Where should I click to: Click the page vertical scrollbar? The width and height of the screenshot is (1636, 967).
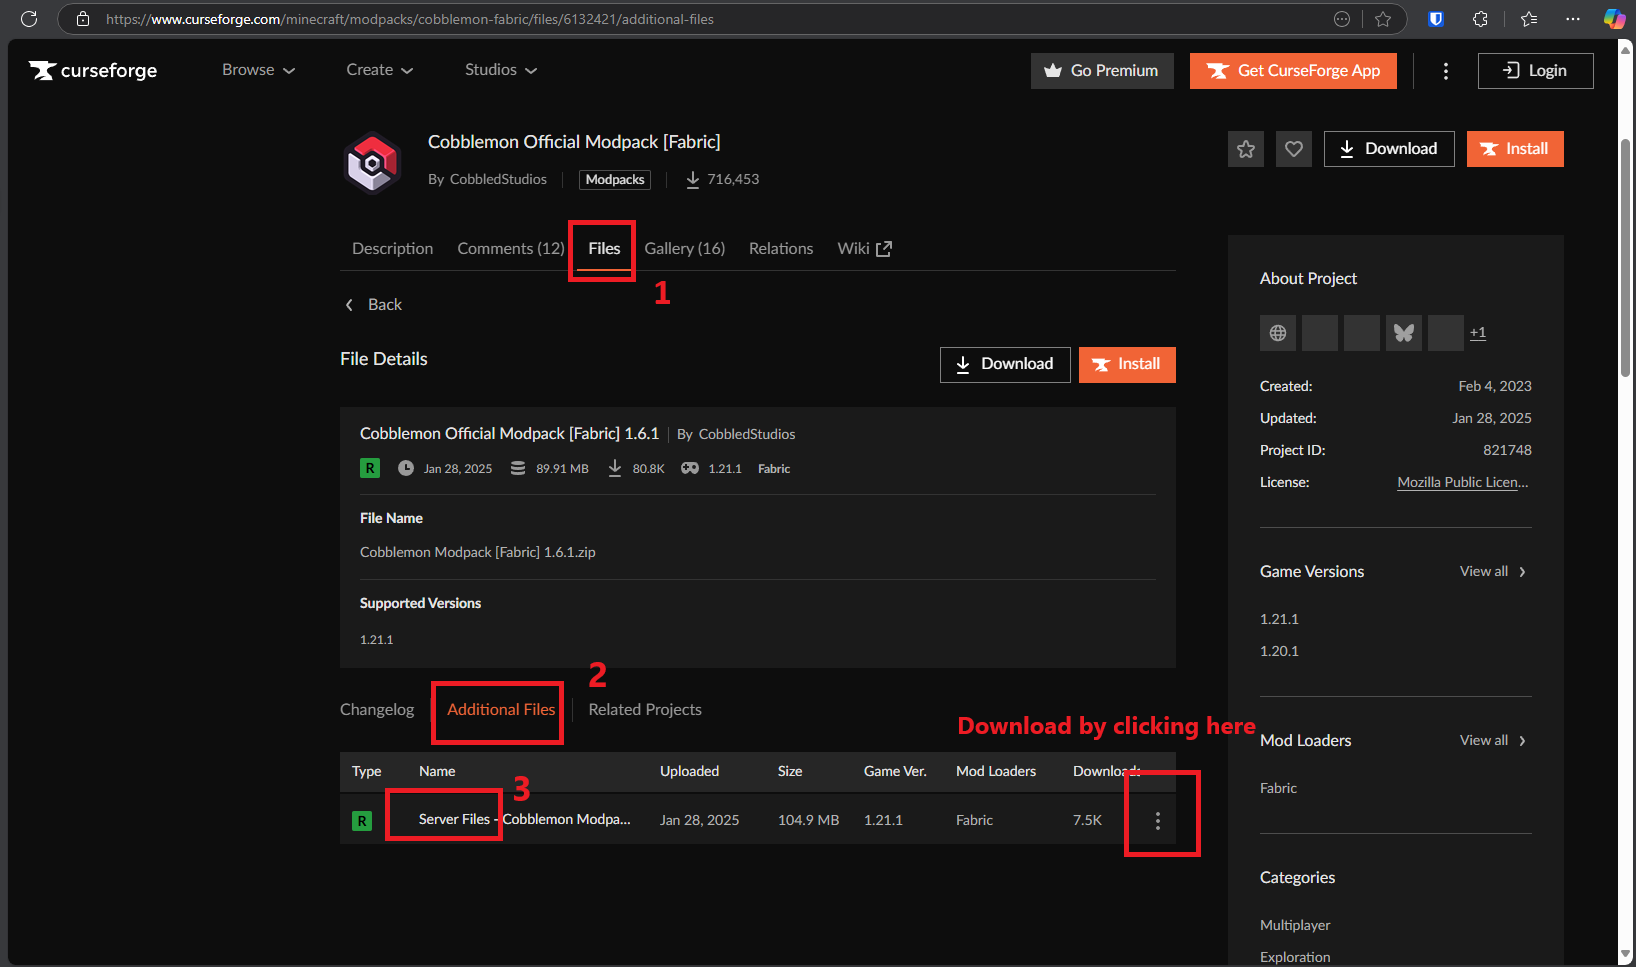[x=1626, y=258]
